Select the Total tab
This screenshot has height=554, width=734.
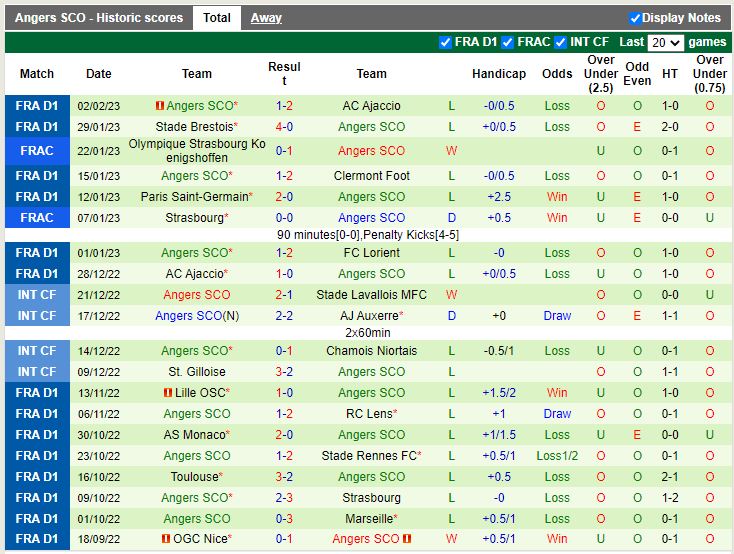click(x=217, y=18)
